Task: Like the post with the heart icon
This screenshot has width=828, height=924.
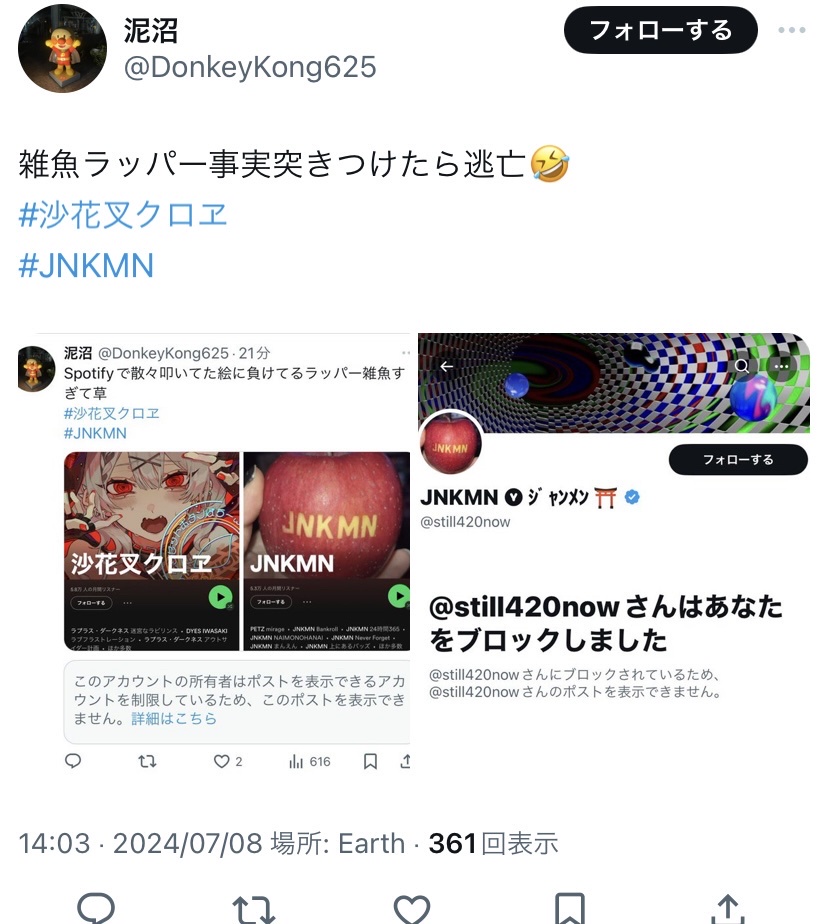Action: (411, 908)
